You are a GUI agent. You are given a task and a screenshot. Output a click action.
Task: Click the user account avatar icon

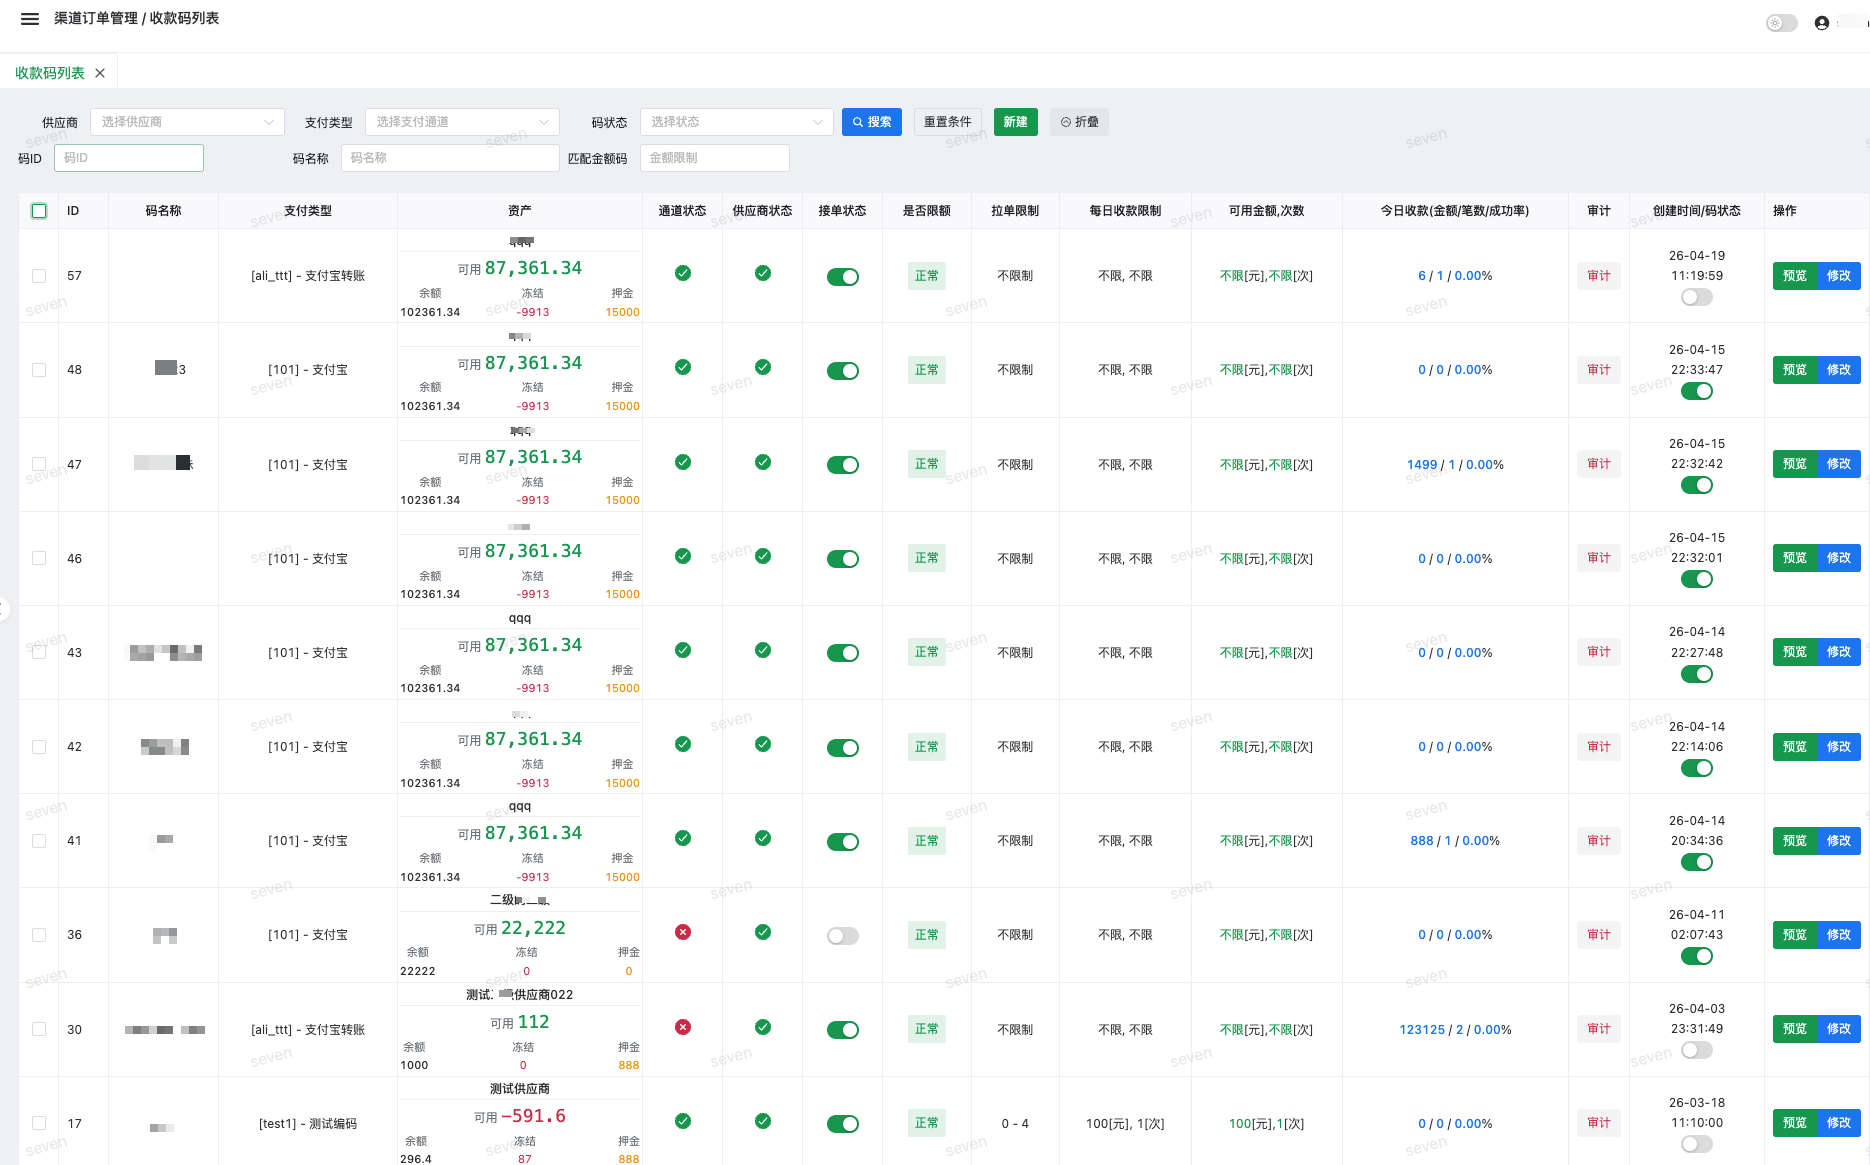[1821, 23]
